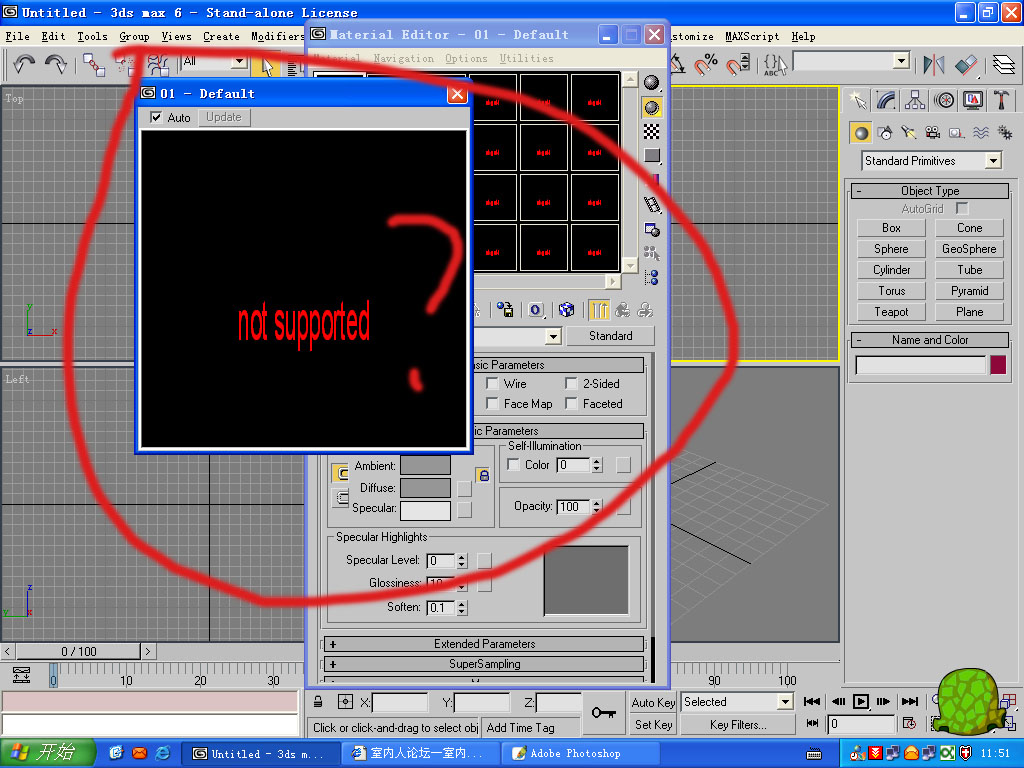Viewport: 1024px width, 768px height.
Task: Toggle the Auto Key animation mode
Action: click(x=653, y=702)
